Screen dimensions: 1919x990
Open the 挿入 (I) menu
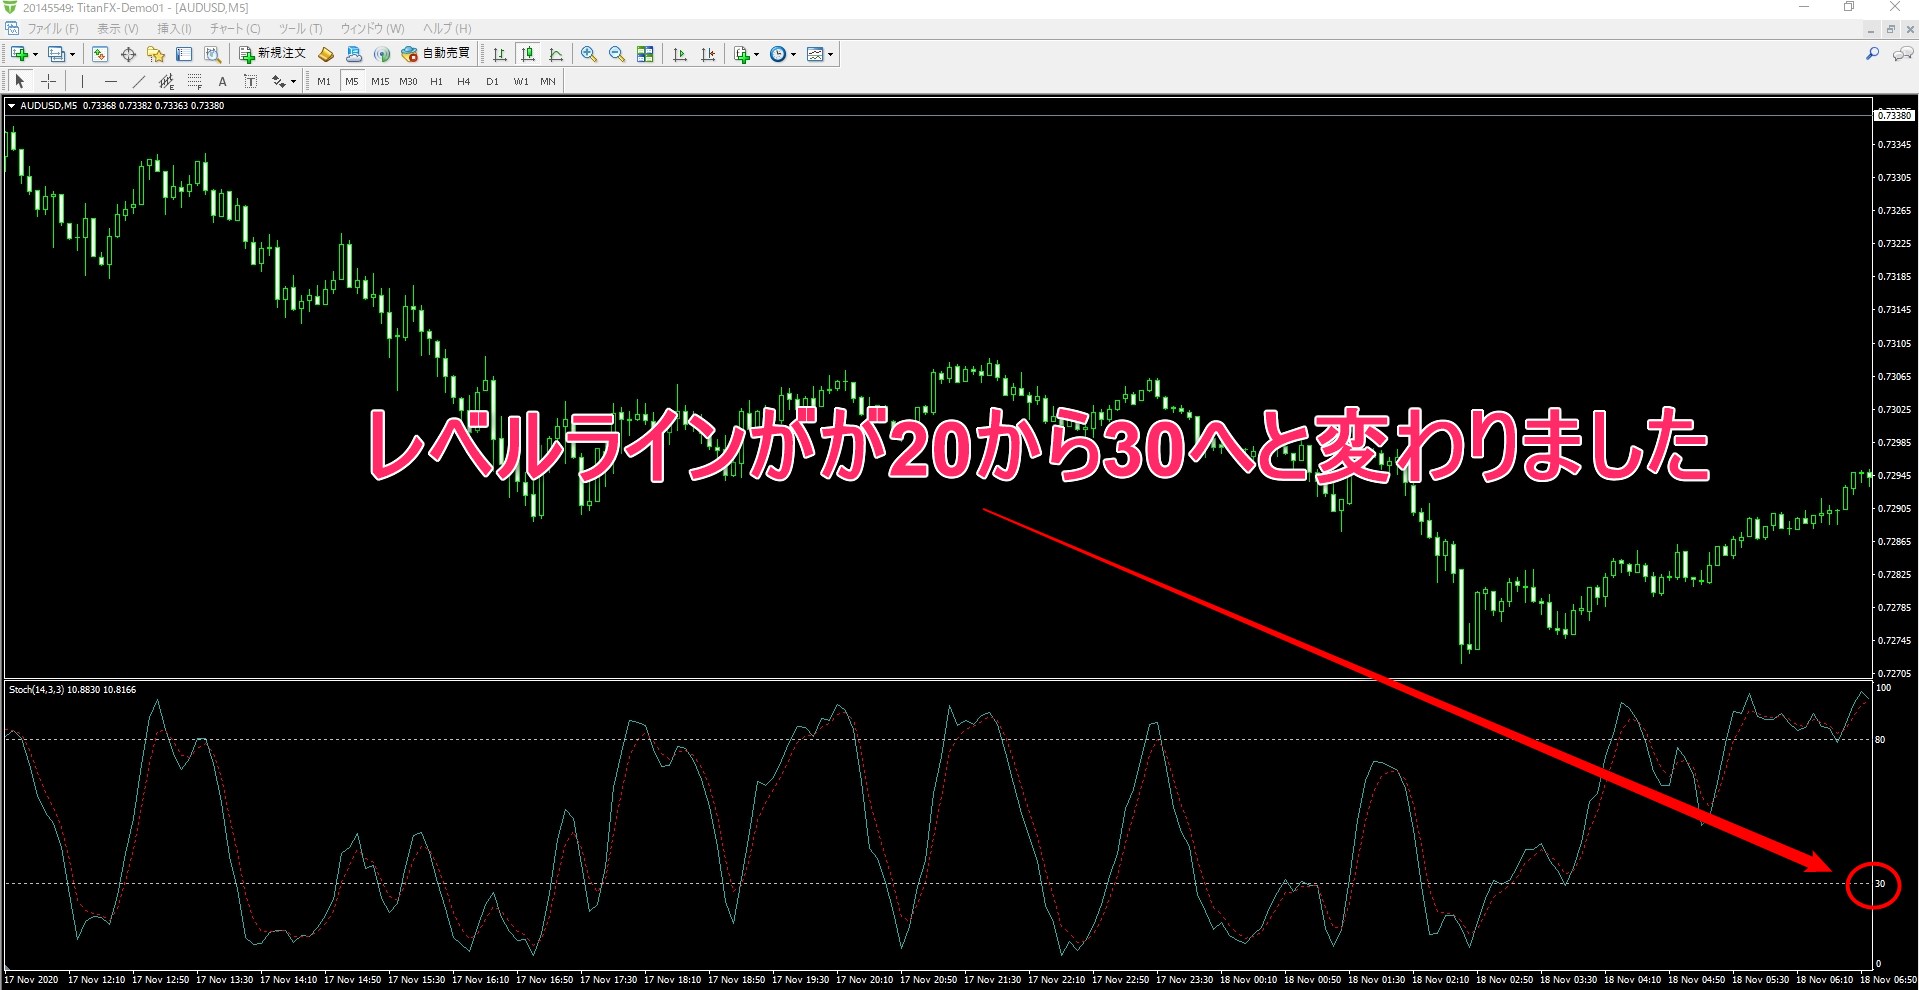(x=174, y=28)
